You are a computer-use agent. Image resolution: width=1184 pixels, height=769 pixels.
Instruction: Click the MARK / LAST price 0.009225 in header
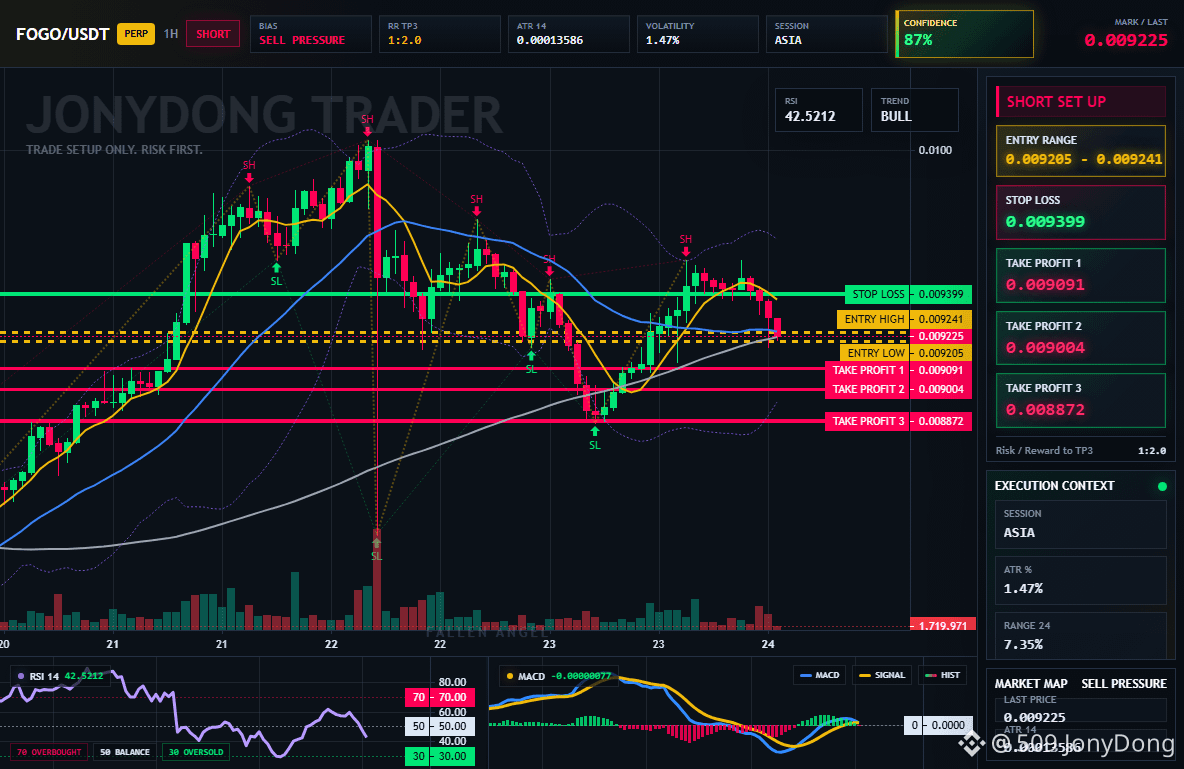pos(1126,40)
